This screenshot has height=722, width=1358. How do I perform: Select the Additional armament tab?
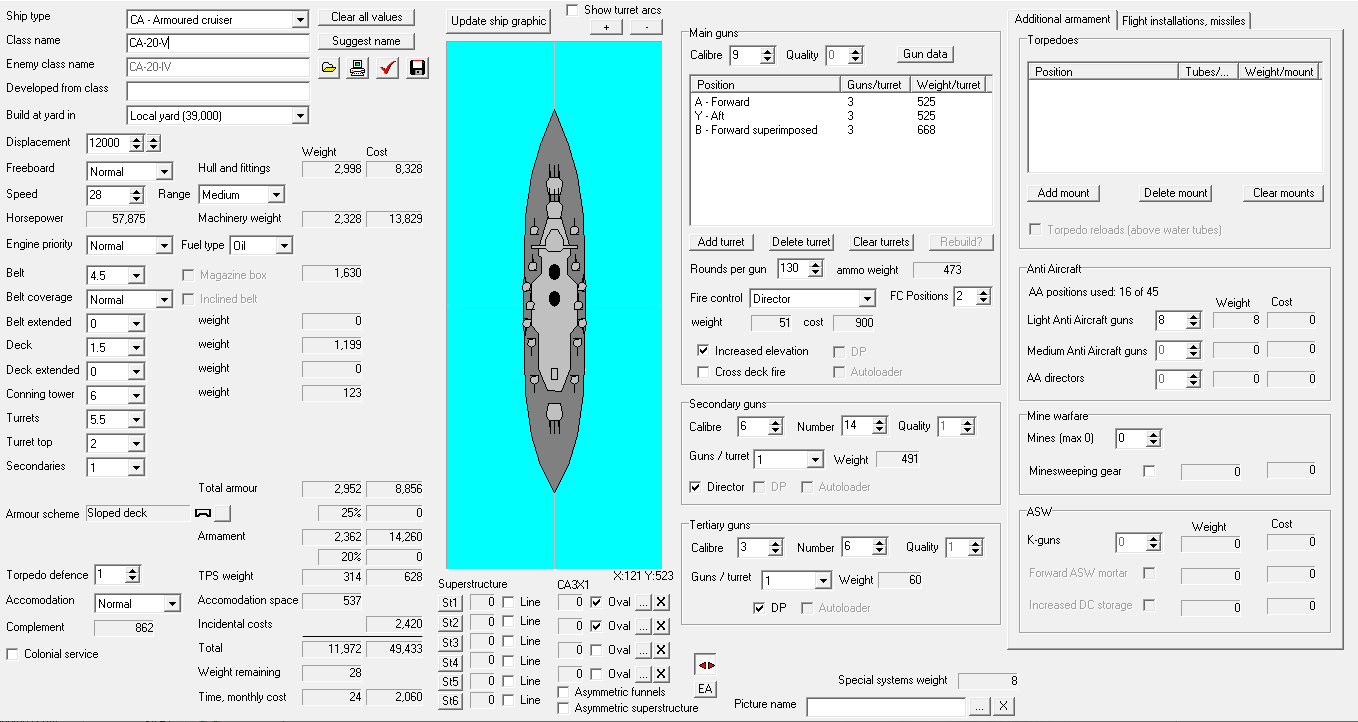(x=1062, y=20)
